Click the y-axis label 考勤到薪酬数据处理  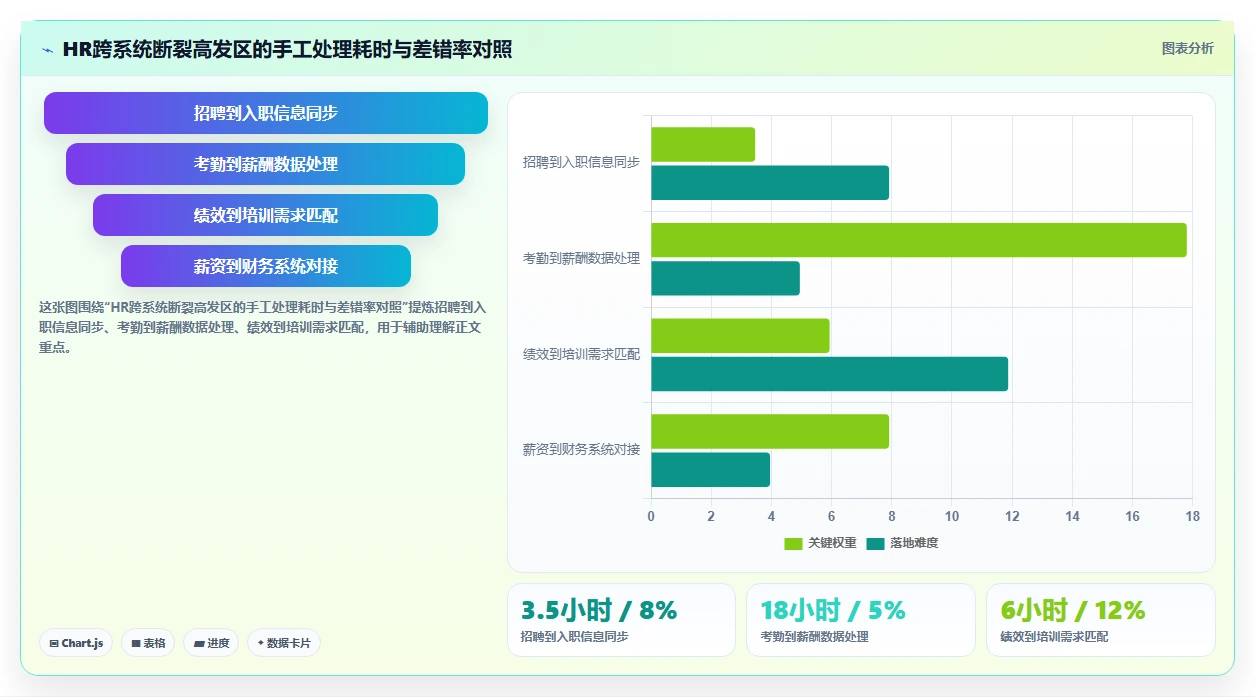coord(581,258)
